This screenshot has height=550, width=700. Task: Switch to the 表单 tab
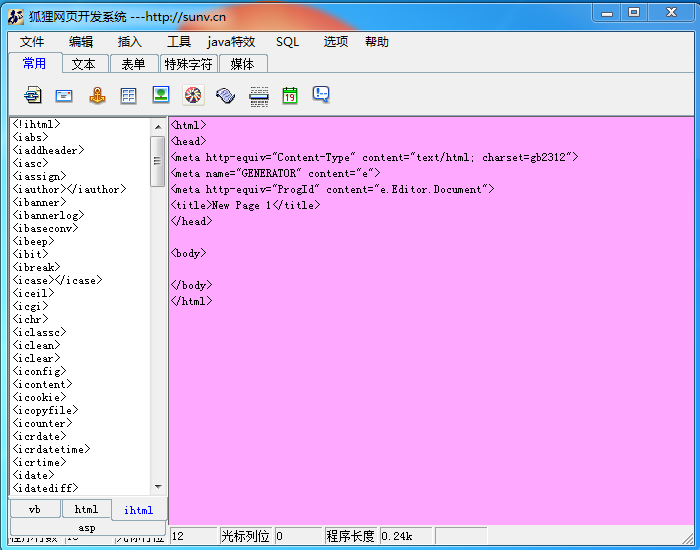click(133, 64)
